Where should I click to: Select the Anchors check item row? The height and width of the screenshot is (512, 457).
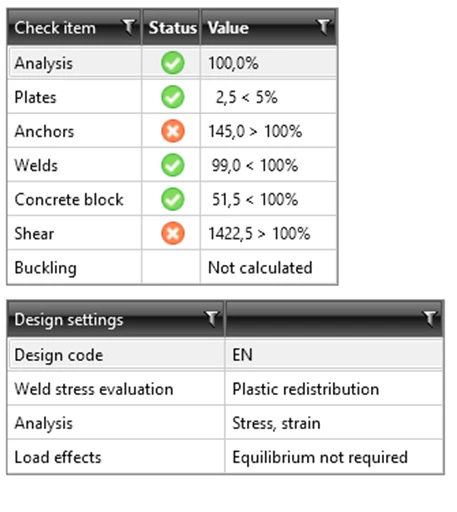172,131
